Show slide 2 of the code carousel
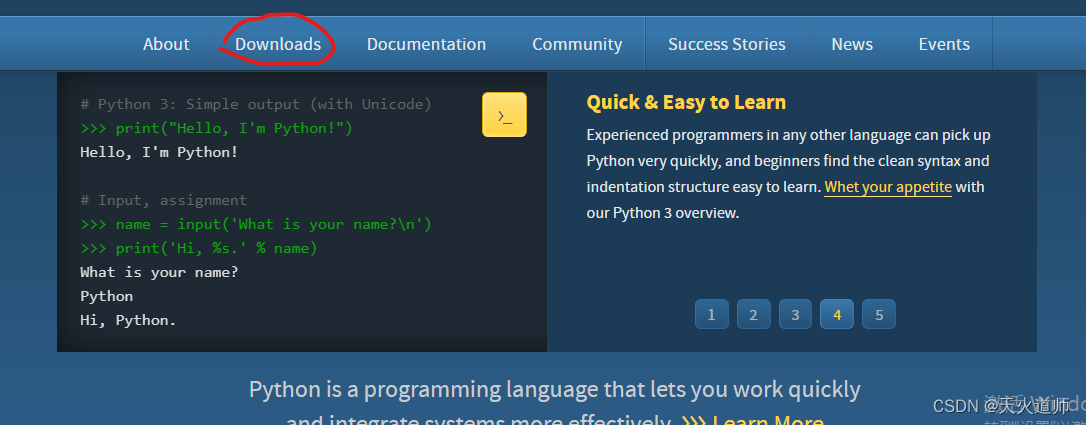 [x=754, y=314]
